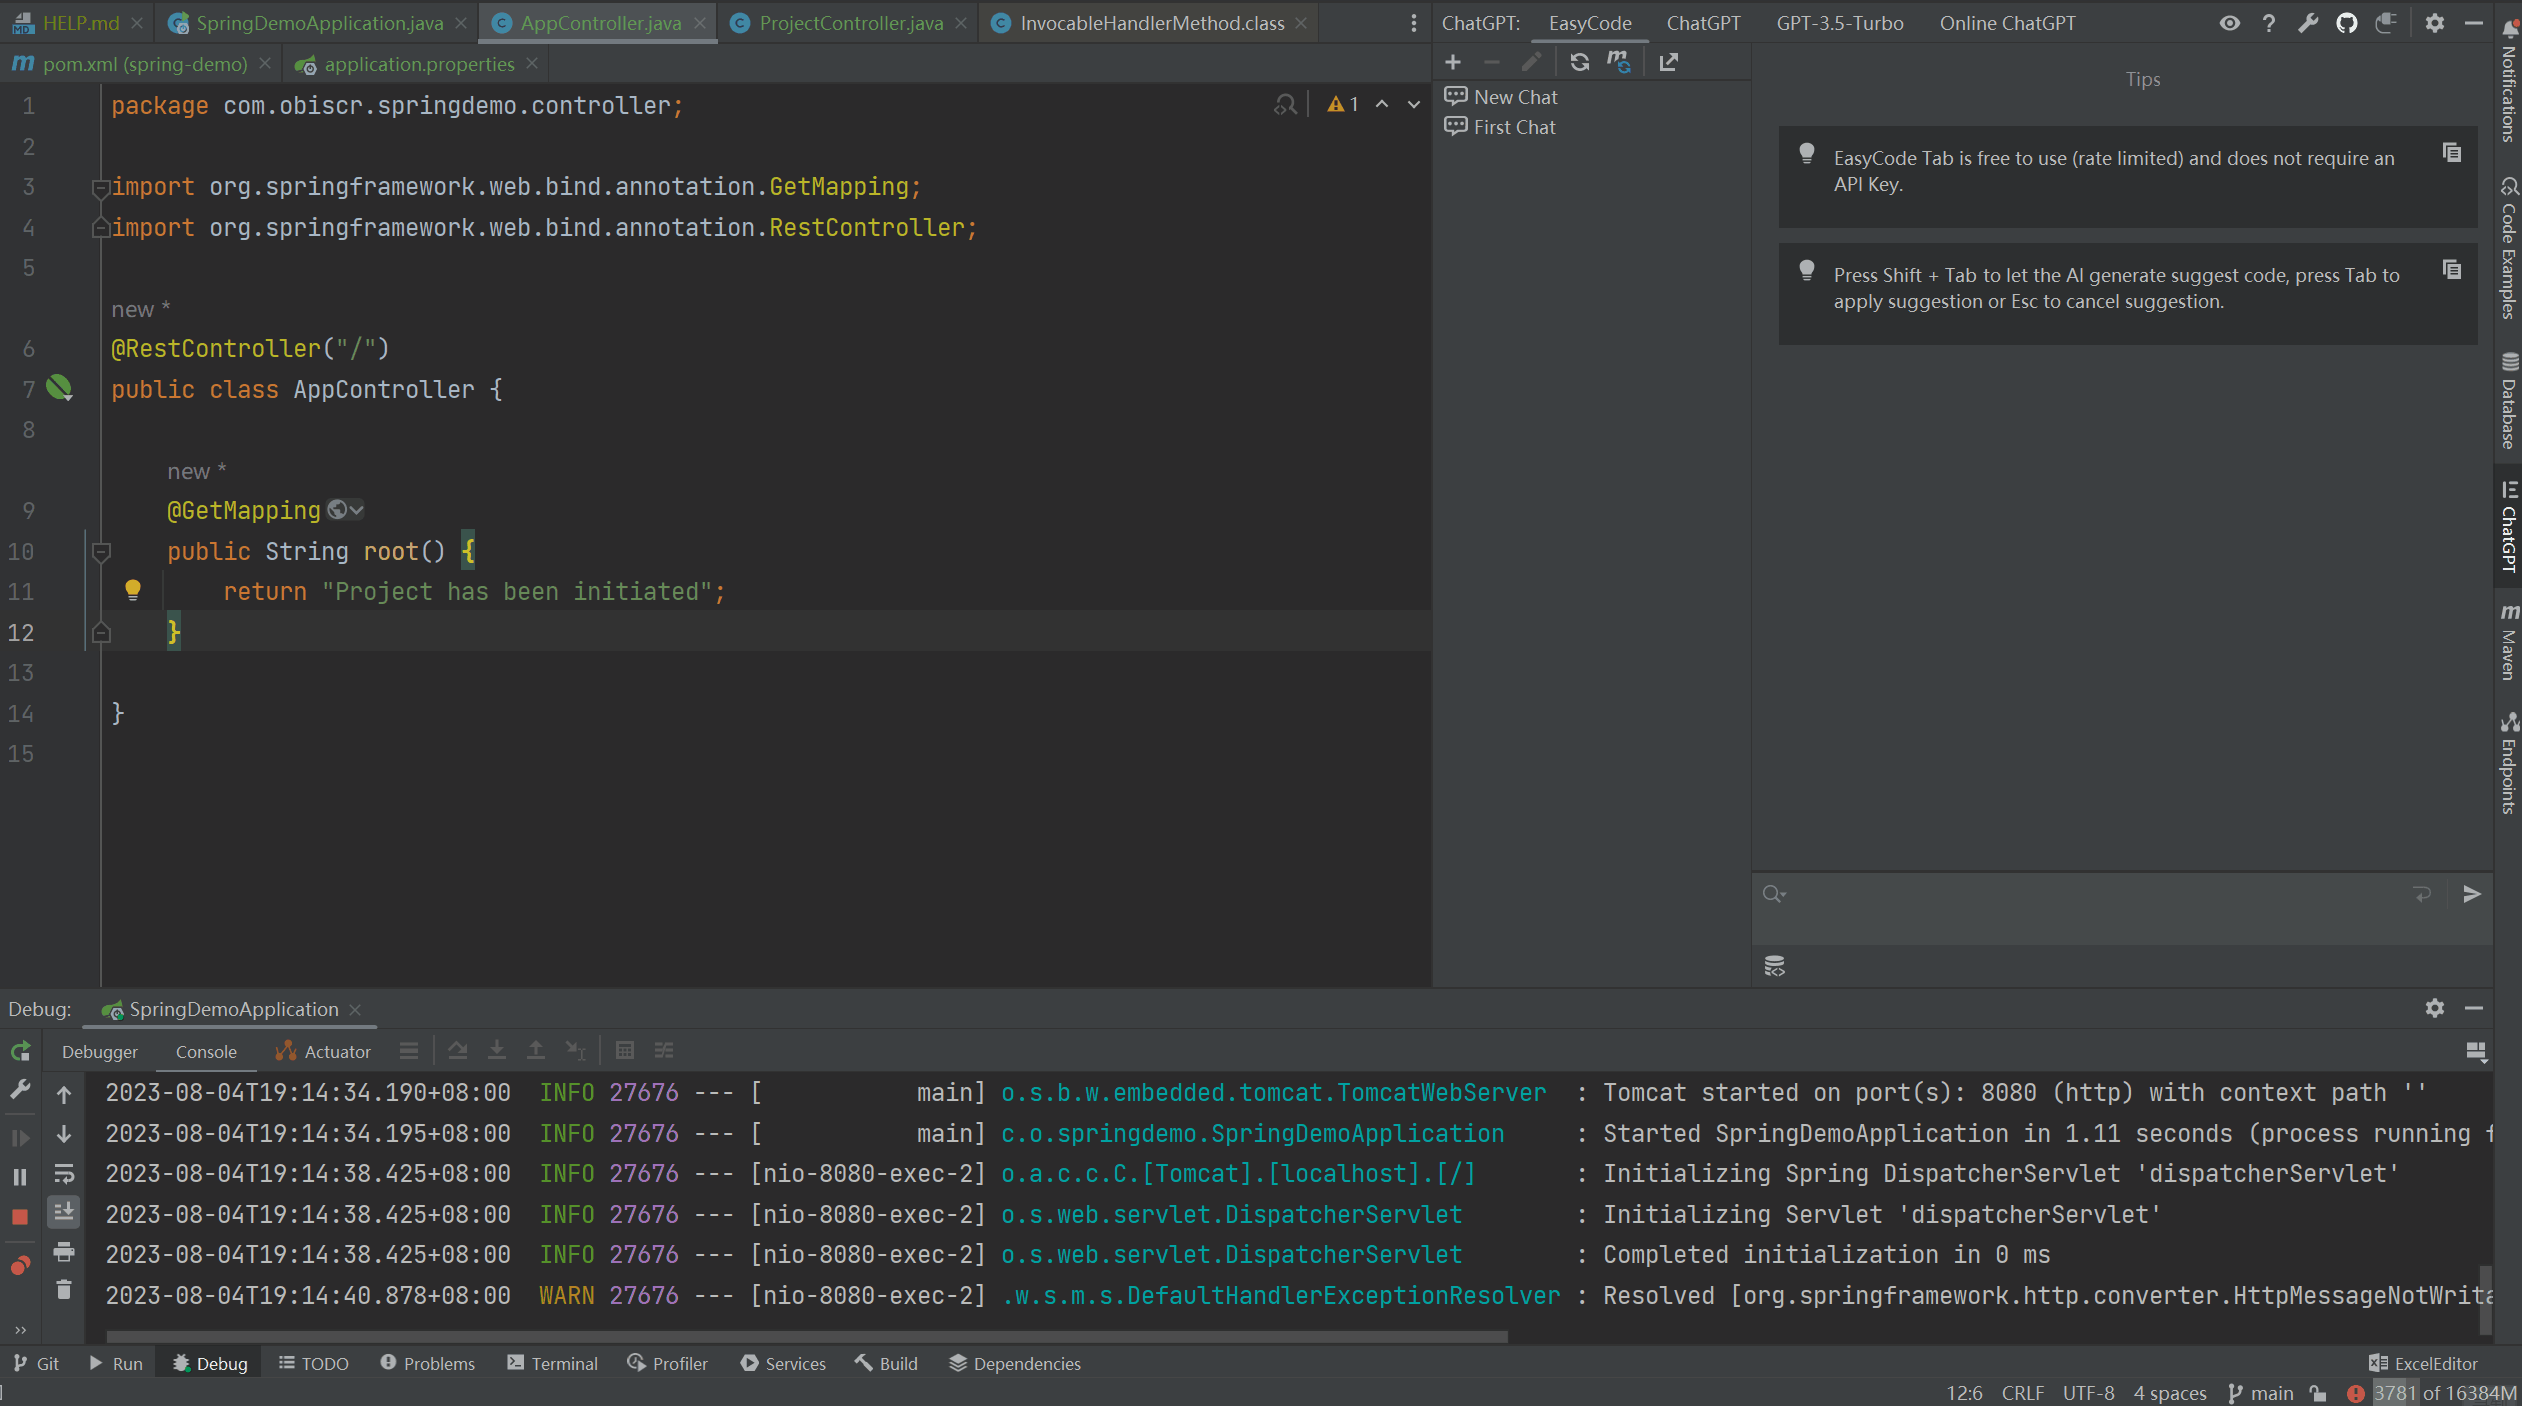Stop the debug session with red square icon

19,1214
